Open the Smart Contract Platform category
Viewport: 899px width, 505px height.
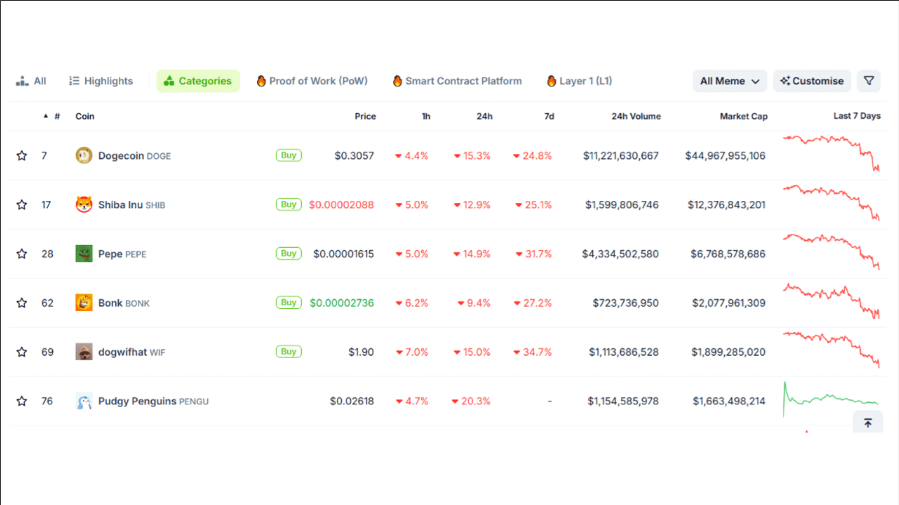point(457,81)
